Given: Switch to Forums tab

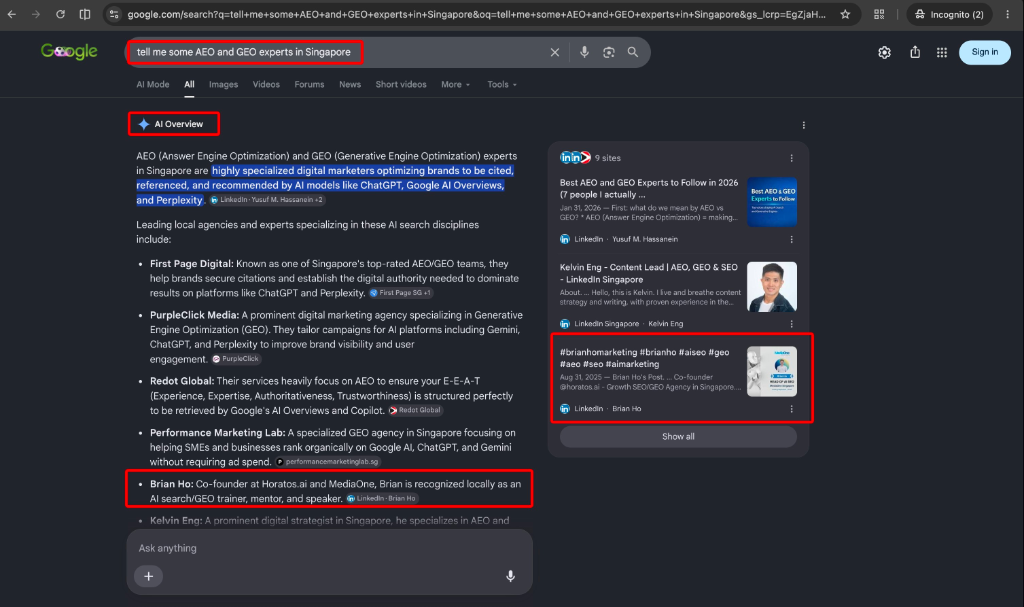Looking at the screenshot, I should (x=309, y=84).
